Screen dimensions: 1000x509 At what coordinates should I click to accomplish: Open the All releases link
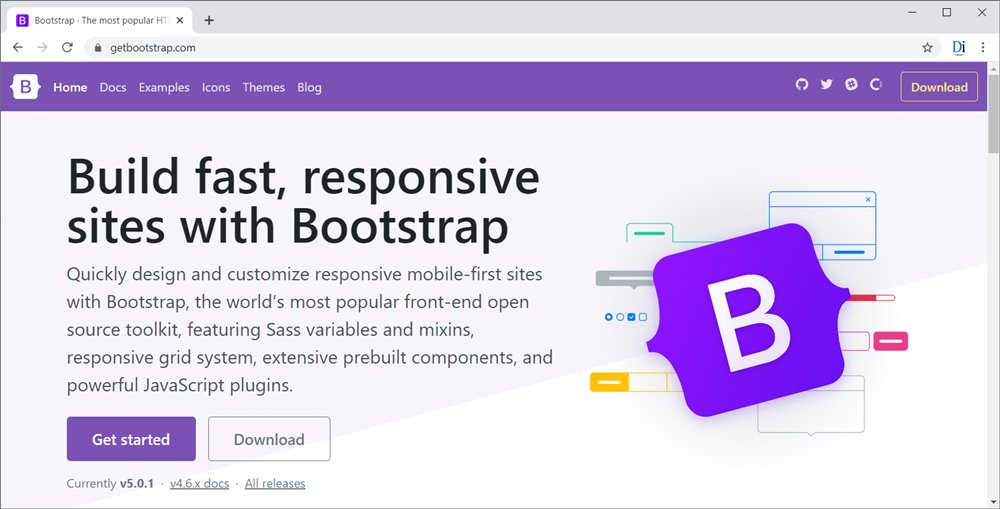click(x=275, y=483)
